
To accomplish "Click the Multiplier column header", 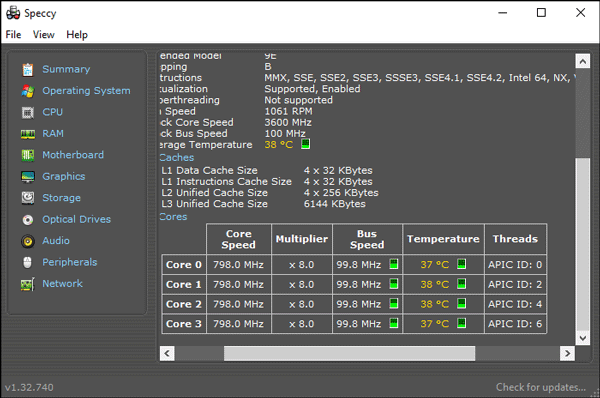I will click(302, 239).
